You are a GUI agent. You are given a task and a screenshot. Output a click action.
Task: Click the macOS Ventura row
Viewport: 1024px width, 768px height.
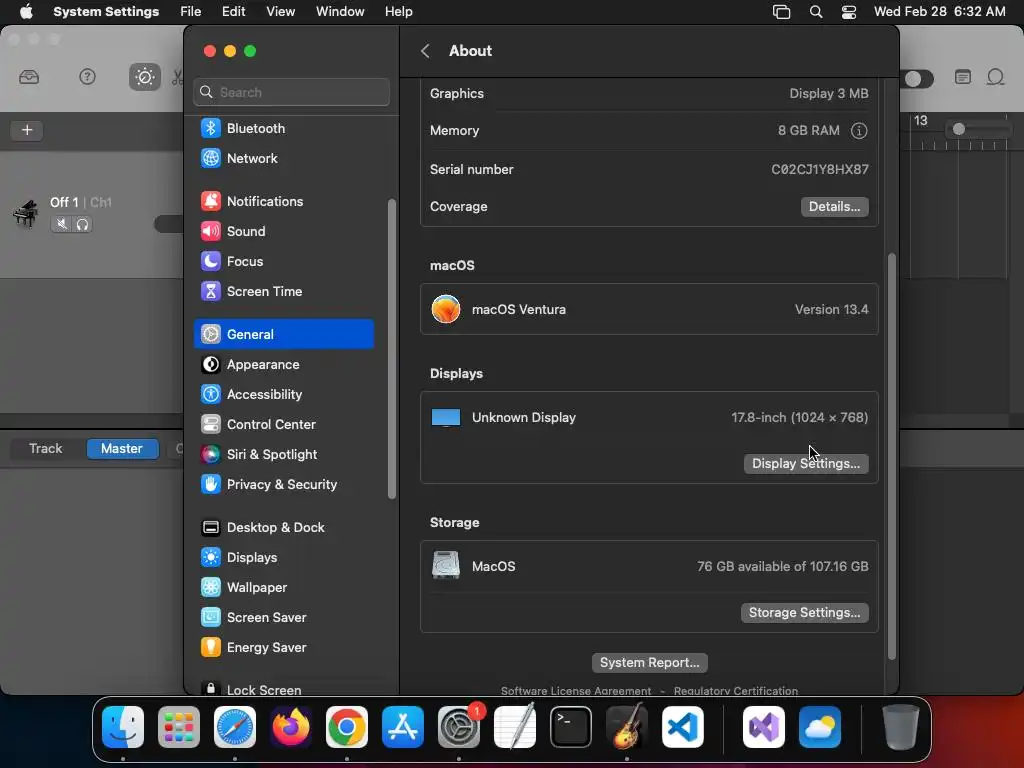click(649, 310)
